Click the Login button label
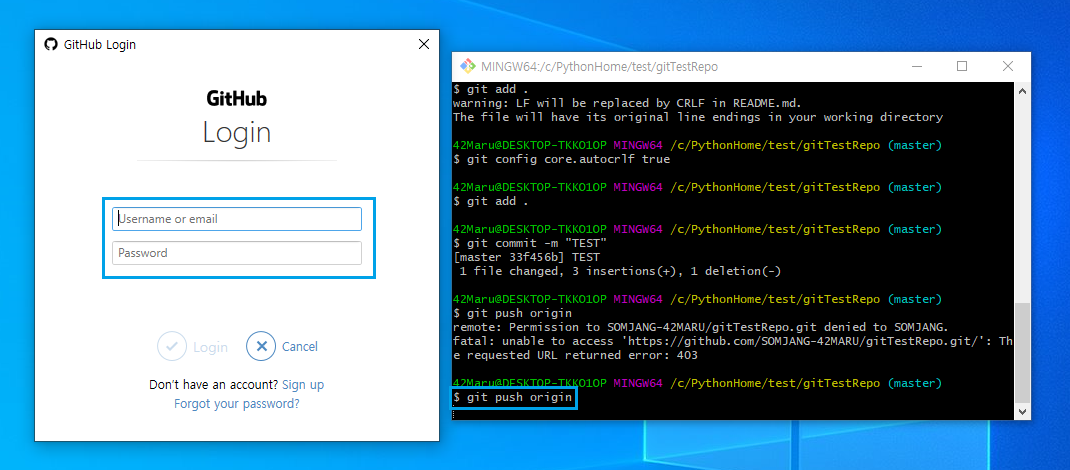The height and width of the screenshot is (470, 1070). 210,347
